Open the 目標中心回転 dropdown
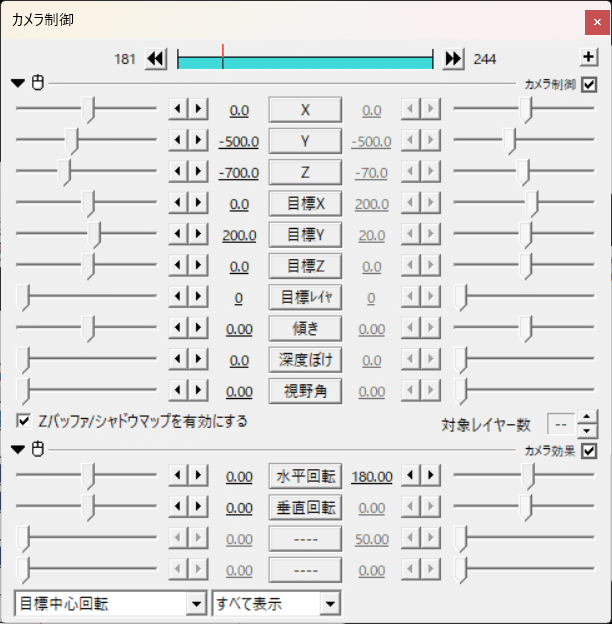Viewport: 612px width, 624px height. (x=111, y=604)
